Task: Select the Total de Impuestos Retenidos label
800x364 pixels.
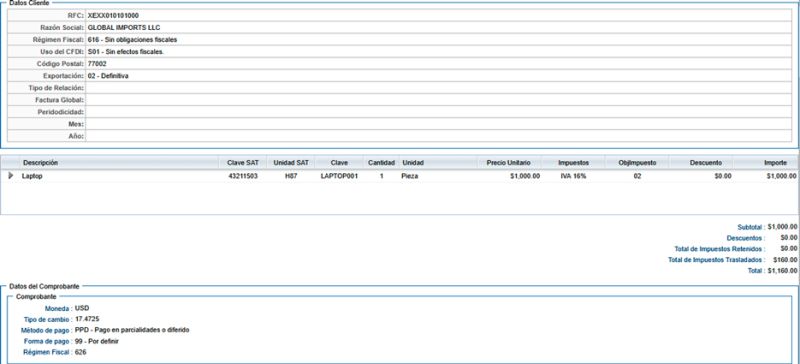Action: [719, 249]
